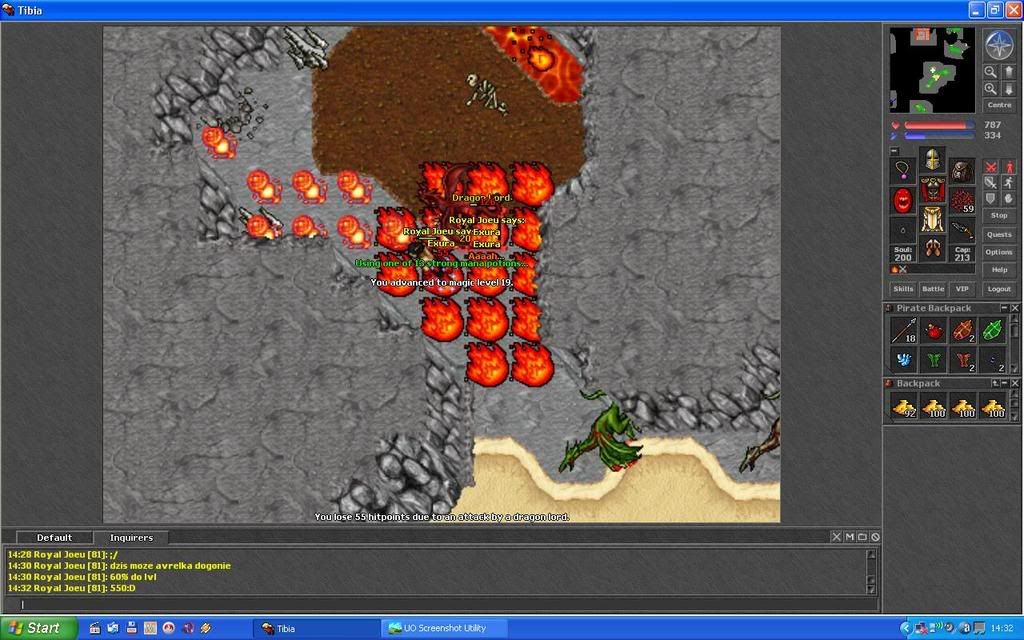This screenshot has width=1024, height=640.
Task: Open the Skills window
Action: pyautogui.click(x=903, y=289)
